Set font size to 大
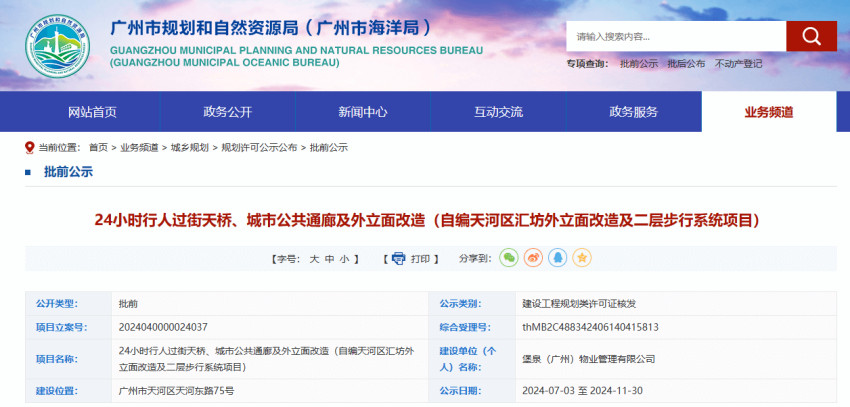 click(x=314, y=259)
